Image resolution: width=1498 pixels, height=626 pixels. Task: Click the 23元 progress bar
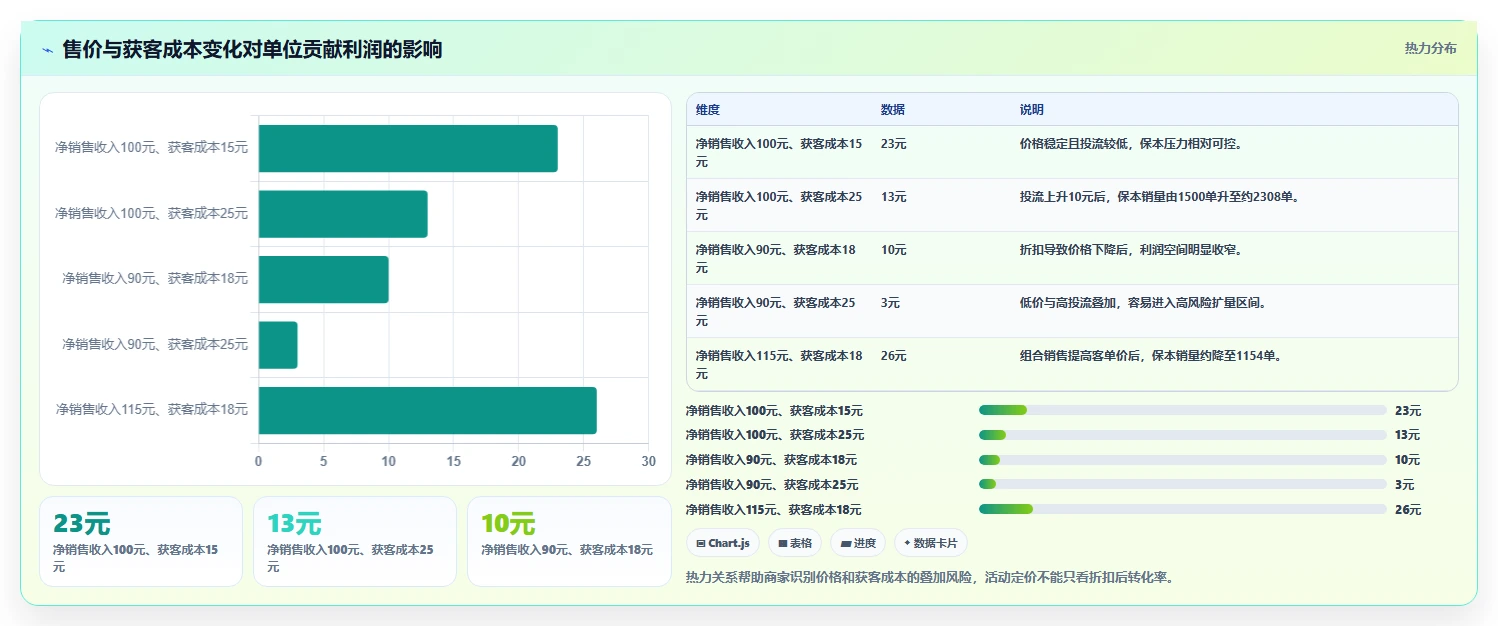(1182, 410)
